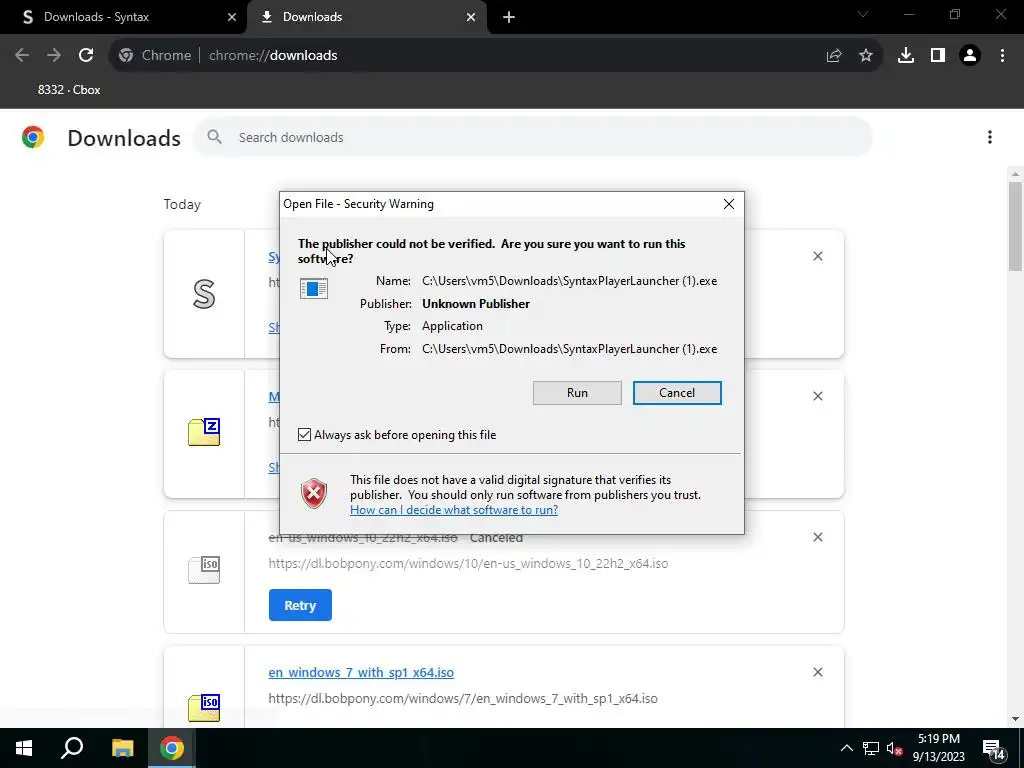This screenshot has width=1024, height=768.
Task: Close the chrome Downloads tab
Action: 471,18
